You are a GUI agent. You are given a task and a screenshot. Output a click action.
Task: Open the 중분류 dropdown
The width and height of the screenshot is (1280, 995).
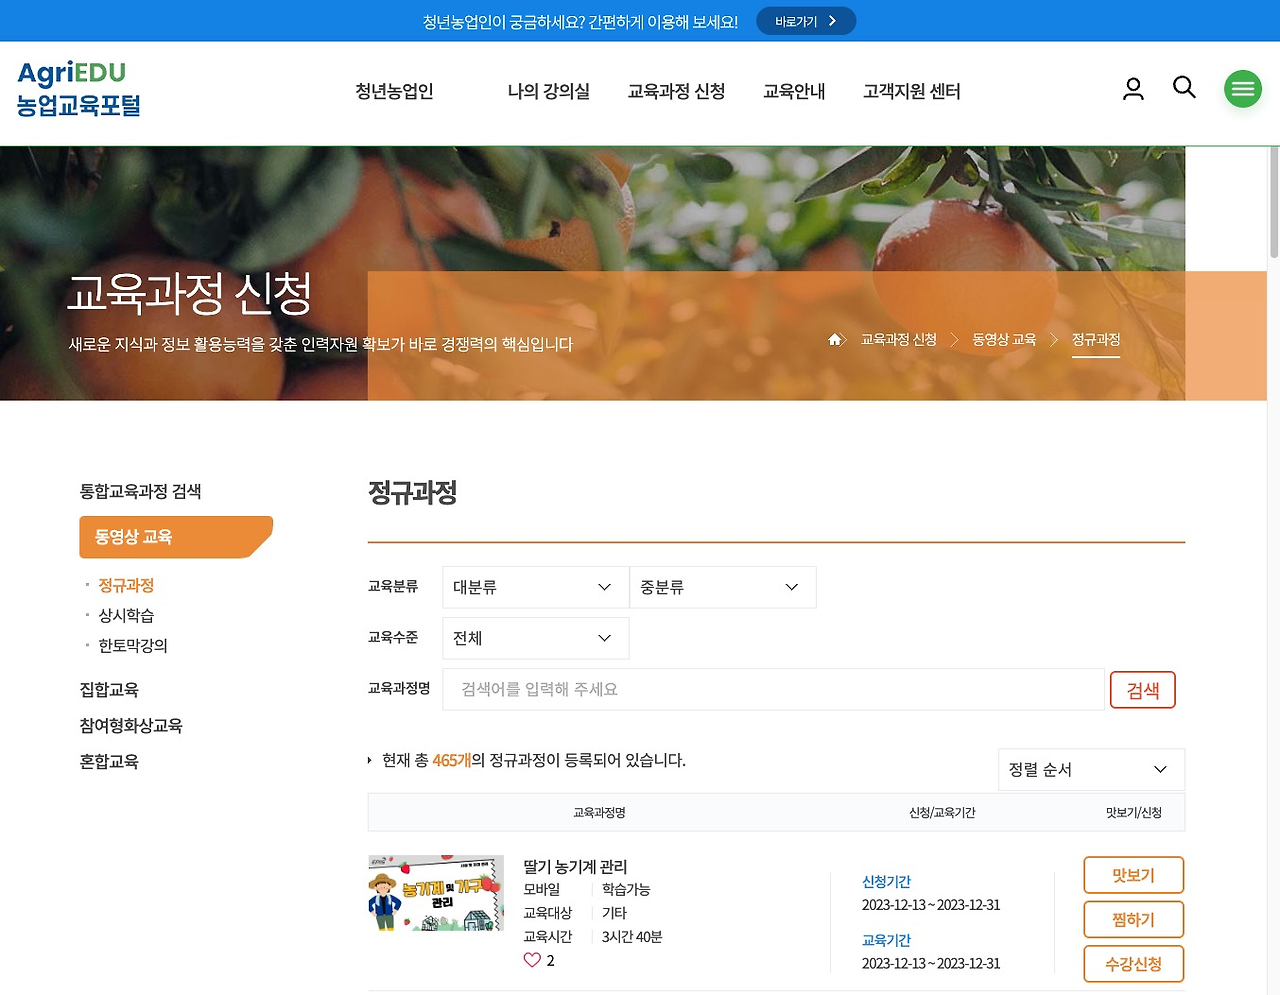pyautogui.click(x=722, y=587)
